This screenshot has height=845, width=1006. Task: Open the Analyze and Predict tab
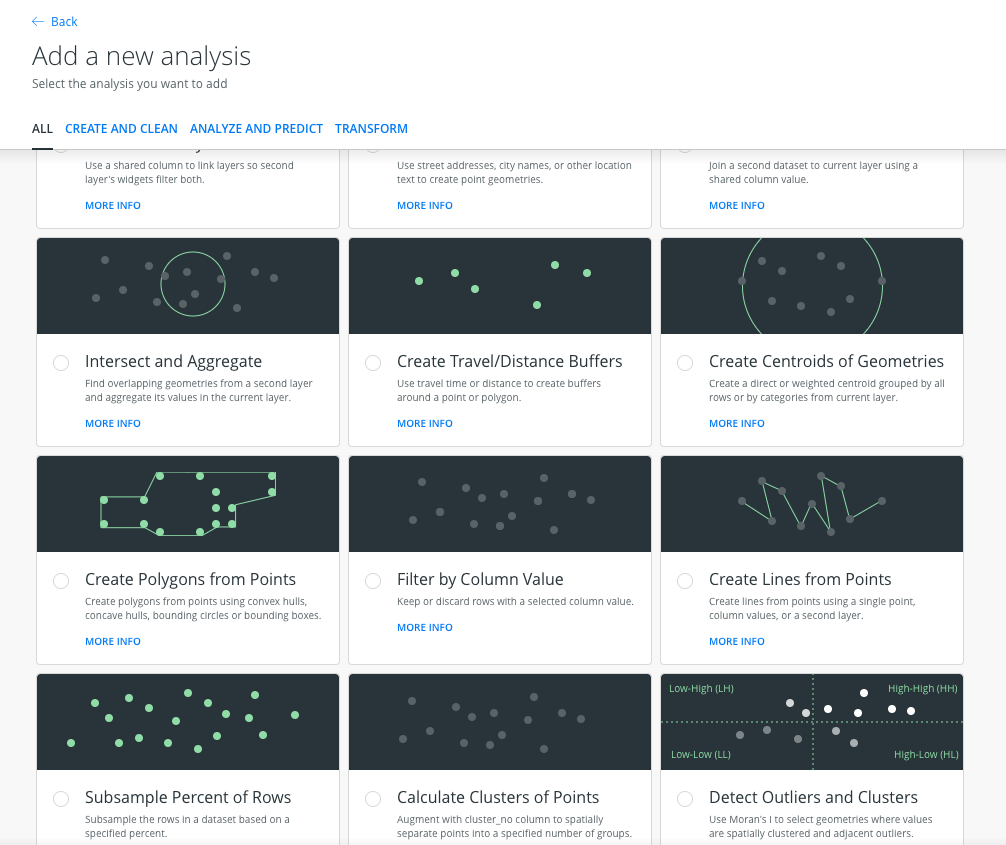point(256,129)
